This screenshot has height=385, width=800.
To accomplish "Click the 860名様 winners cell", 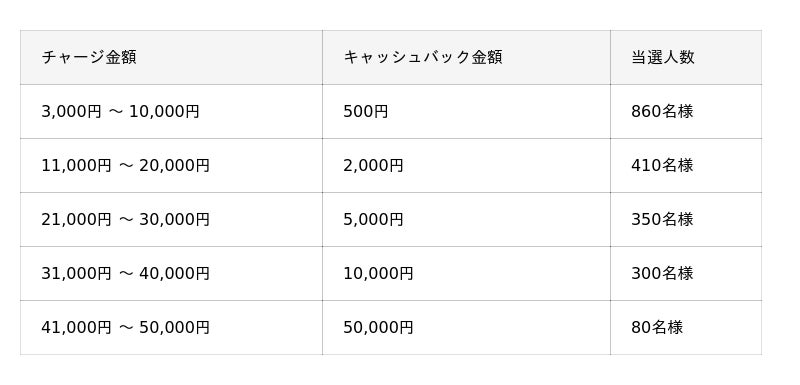I will (x=686, y=111).
